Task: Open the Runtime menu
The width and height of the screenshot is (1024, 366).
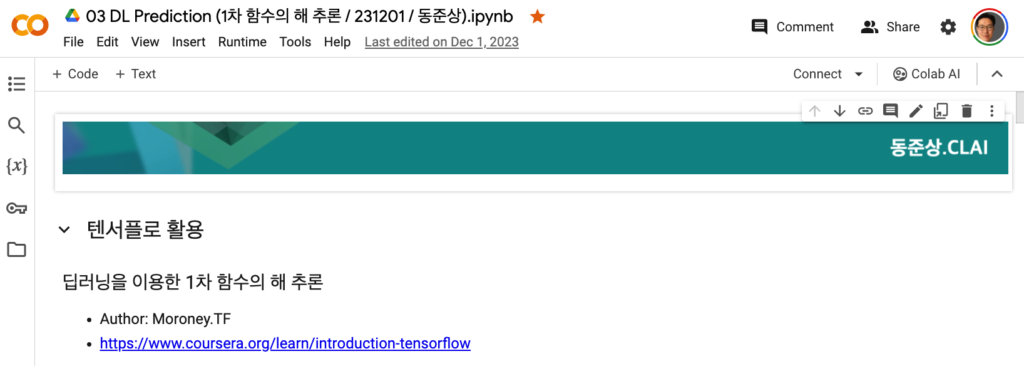Action: (242, 42)
